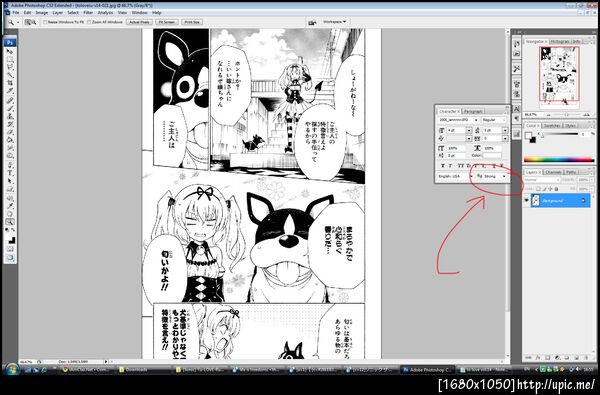Toggle Faux Italic in Character panel

click(x=450, y=166)
